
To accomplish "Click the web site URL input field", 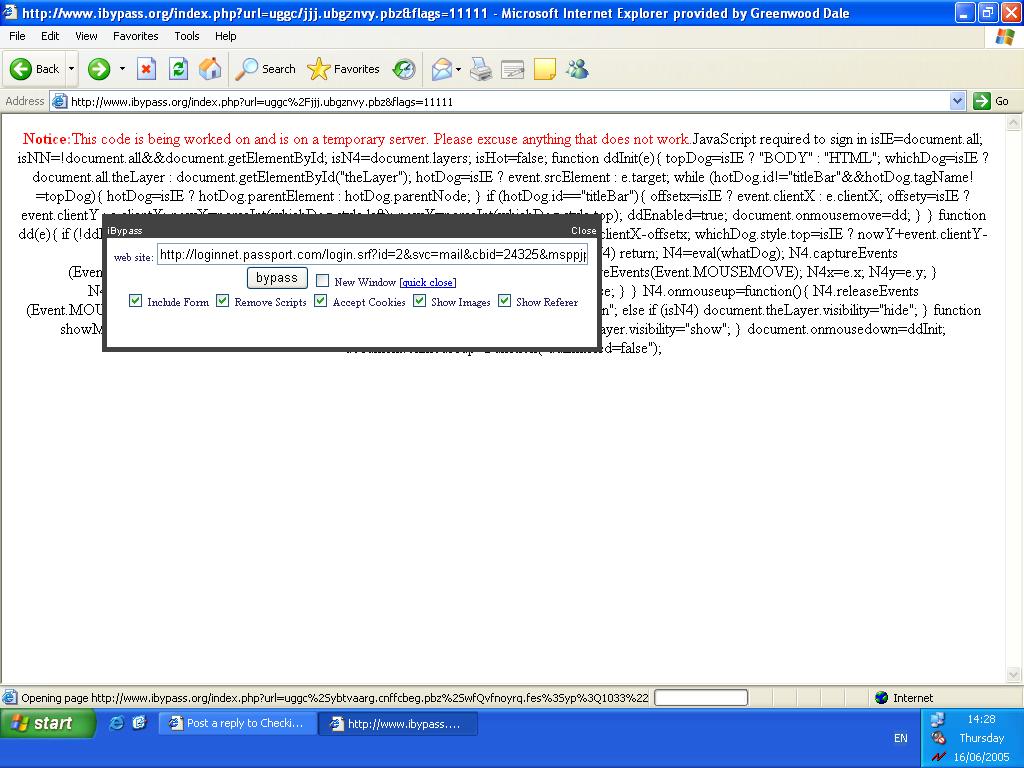I will coord(372,255).
